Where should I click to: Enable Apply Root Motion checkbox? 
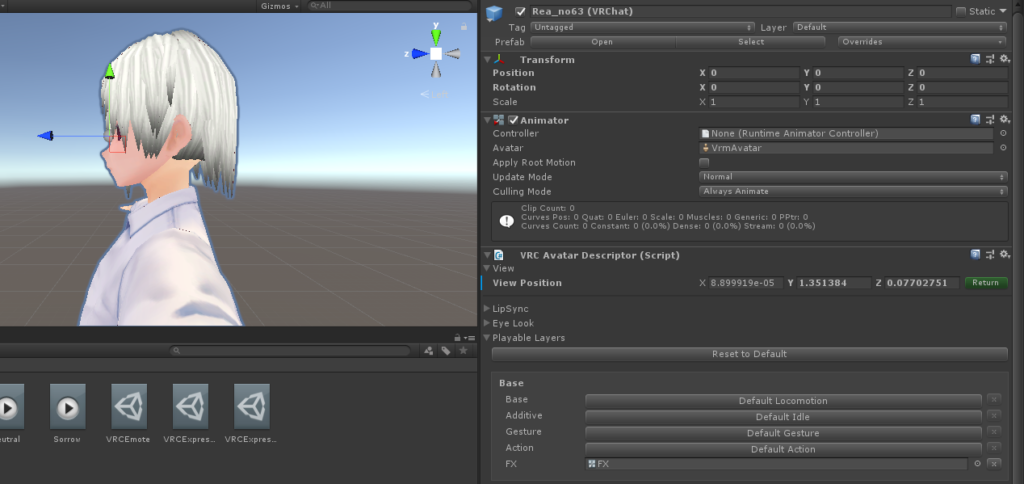point(704,163)
